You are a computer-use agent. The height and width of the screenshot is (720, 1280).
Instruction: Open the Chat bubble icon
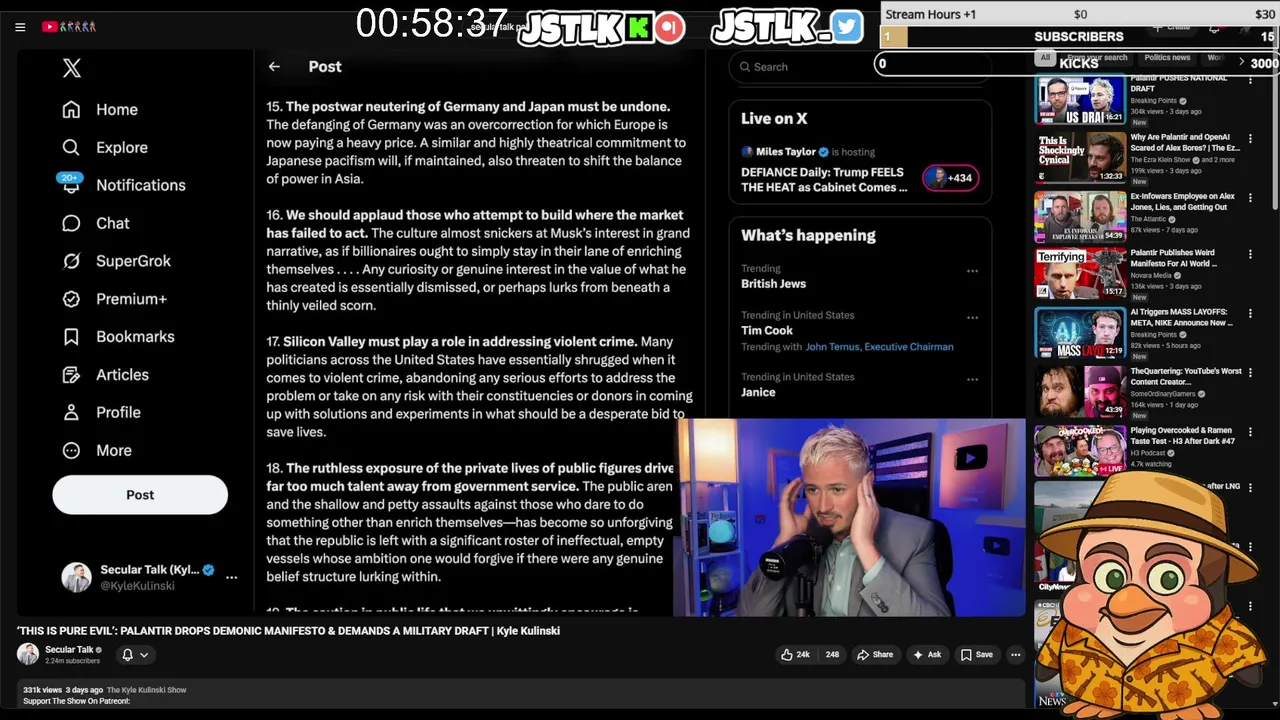pyautogui.click(x=71, y=224)
